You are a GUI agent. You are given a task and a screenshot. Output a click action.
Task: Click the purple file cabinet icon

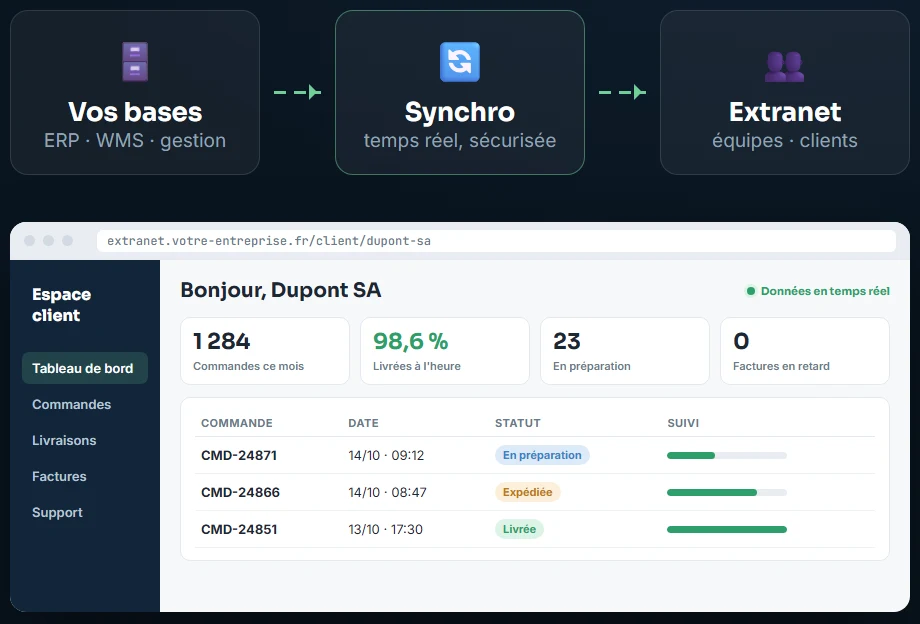coord(135,62)
